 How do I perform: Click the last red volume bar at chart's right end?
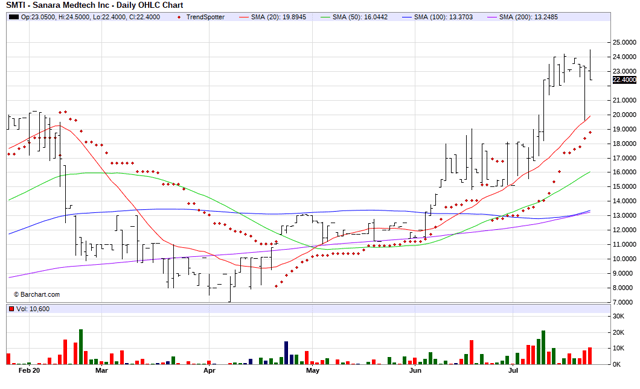[x=590, y=356]
